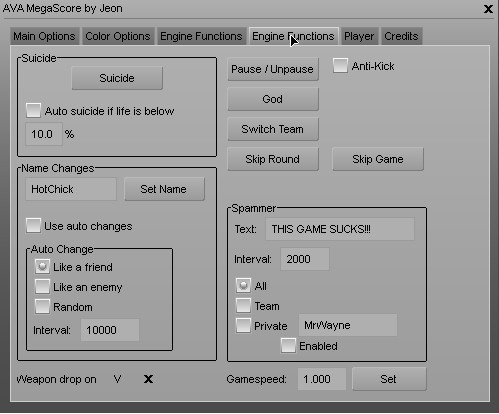This screenshot has width=499, height=414.
Task: Focus the Gamespeed input field
Action: 322,379
